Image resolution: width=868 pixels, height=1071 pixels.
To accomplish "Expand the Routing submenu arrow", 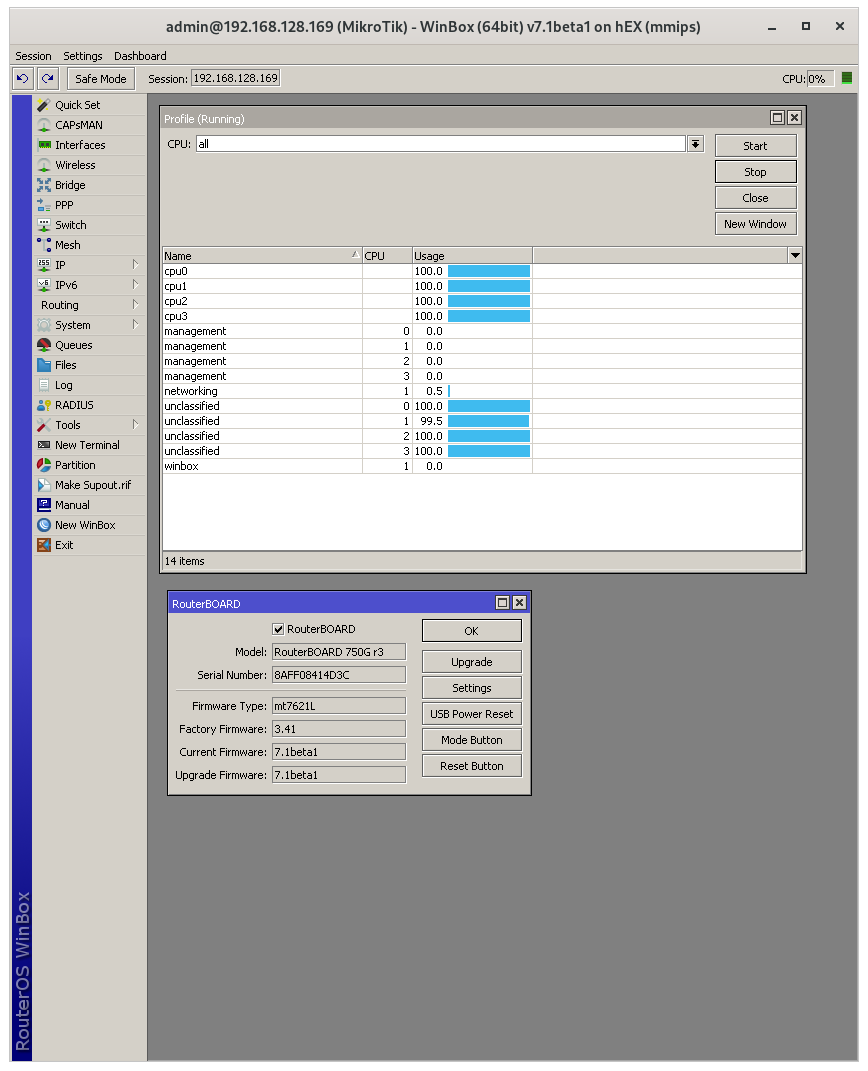I will tap(135, 305).
